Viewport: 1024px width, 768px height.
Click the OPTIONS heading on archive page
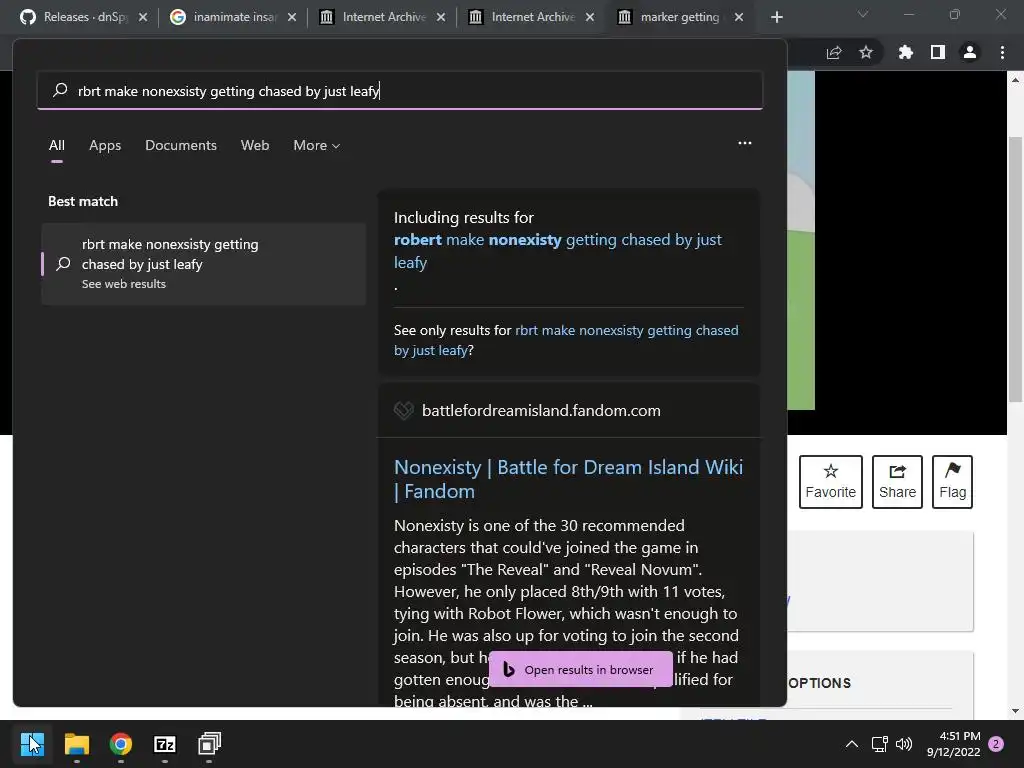point(820,683)
